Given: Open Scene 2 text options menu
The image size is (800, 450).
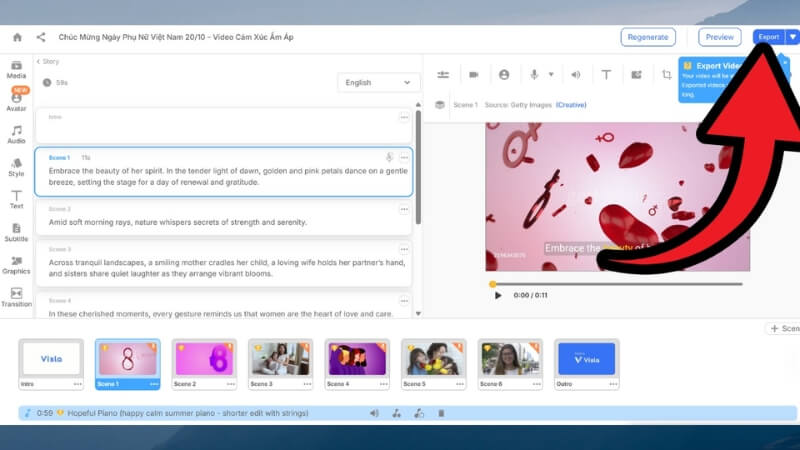Looking at the screenshot, I should [x=404, y=209].
